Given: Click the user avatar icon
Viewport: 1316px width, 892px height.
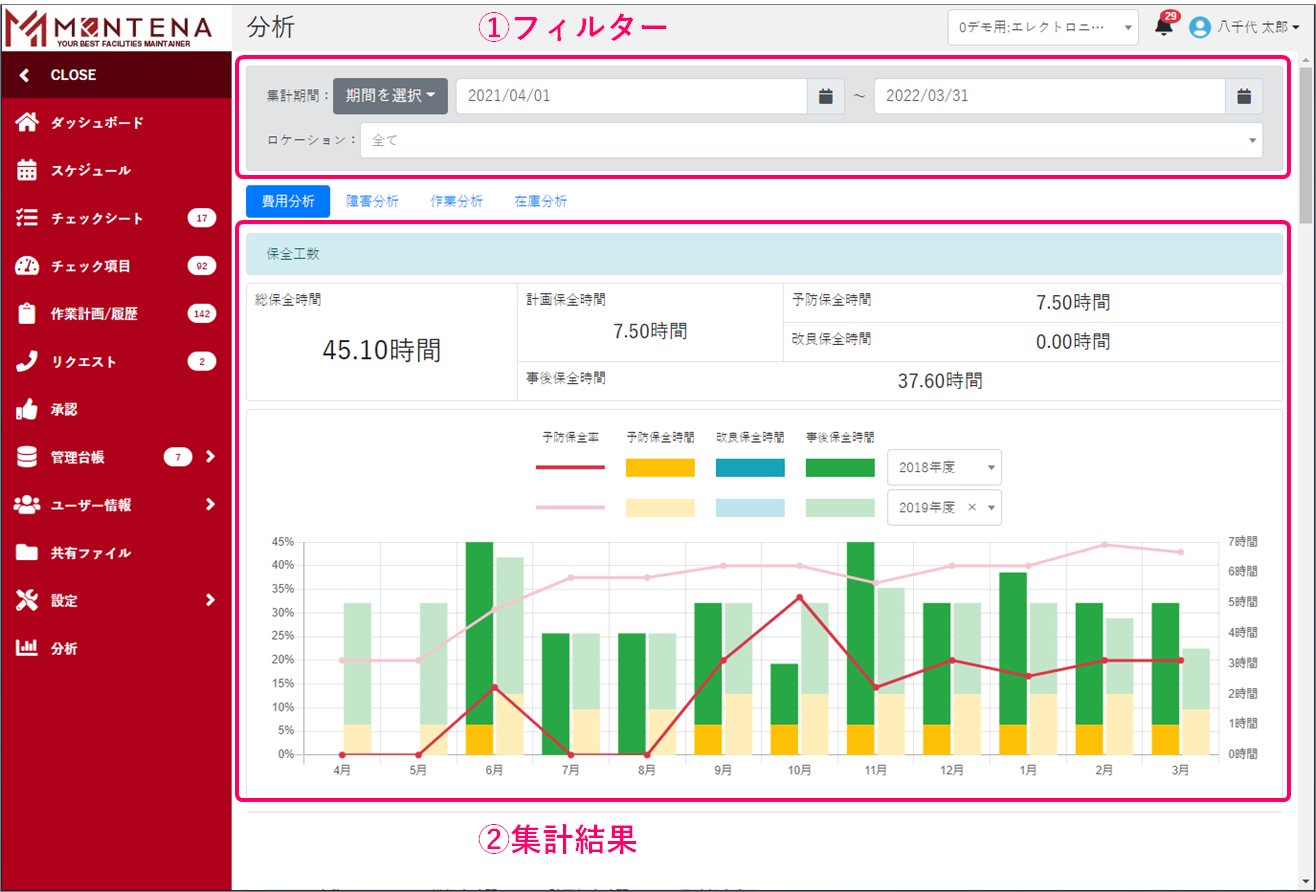Looking at the screenshot, I should click(1199, 28).
